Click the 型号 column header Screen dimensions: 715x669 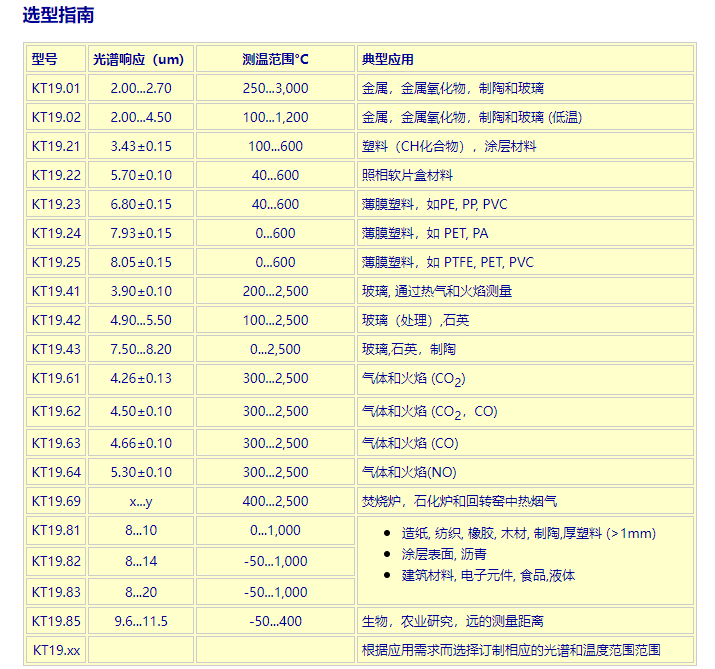click(45, 59)
